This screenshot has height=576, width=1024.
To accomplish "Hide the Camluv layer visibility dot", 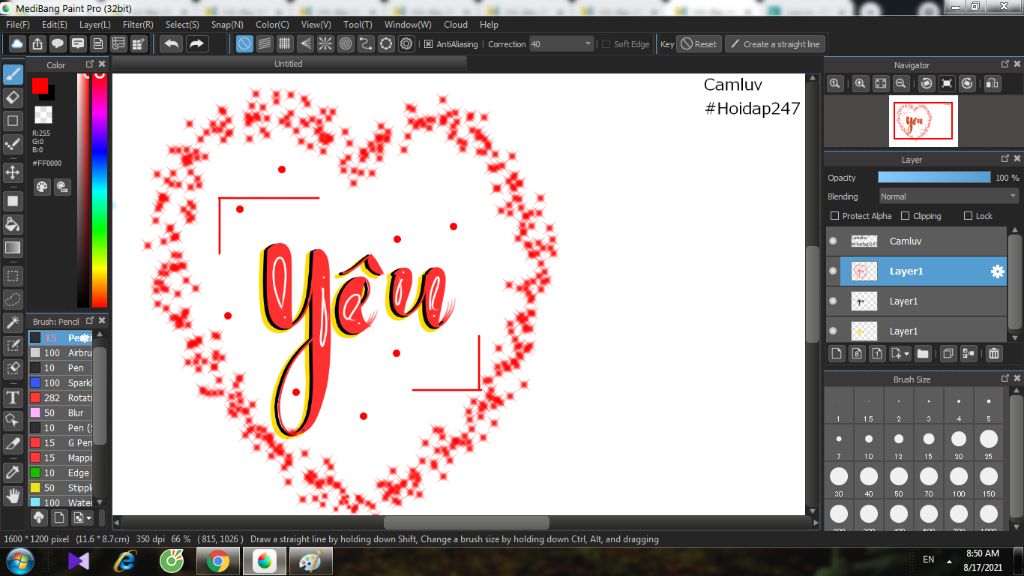I will click(x=833, y=241).
